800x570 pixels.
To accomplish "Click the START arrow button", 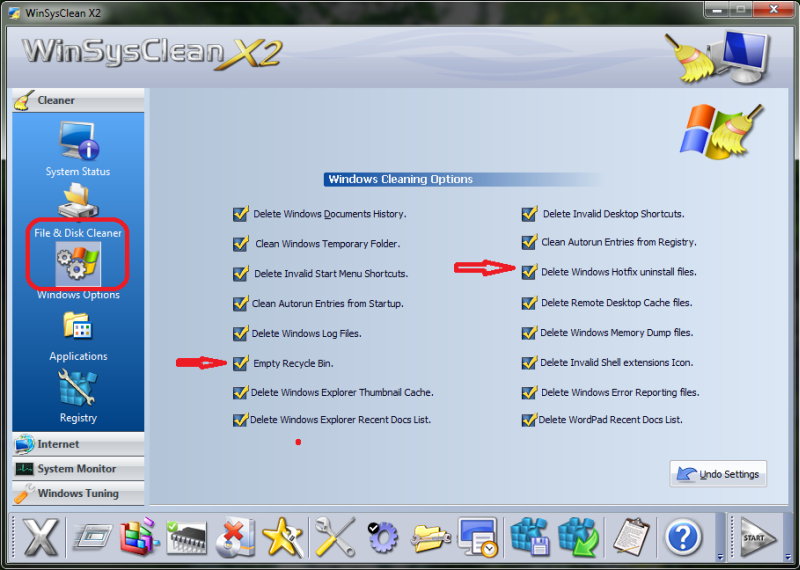I will pos(759,537).
